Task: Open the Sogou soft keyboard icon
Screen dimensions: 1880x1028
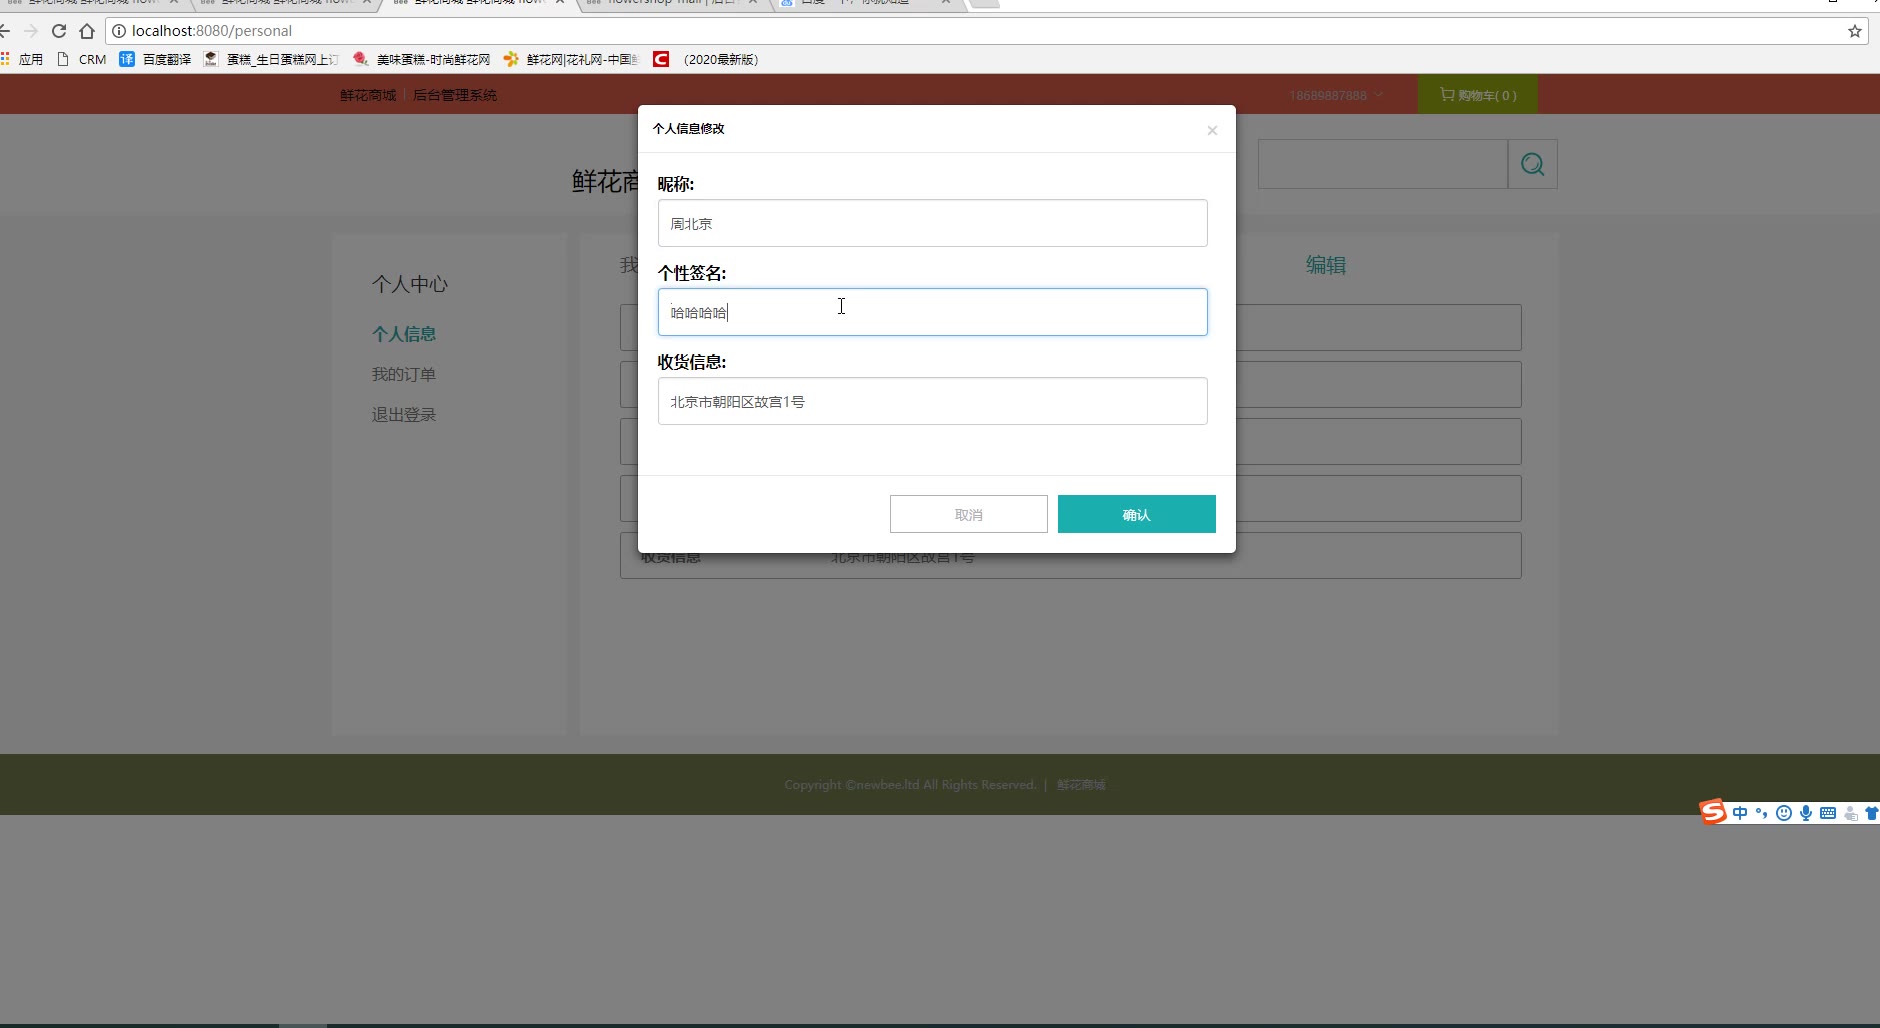Action: click(1827, 813)
